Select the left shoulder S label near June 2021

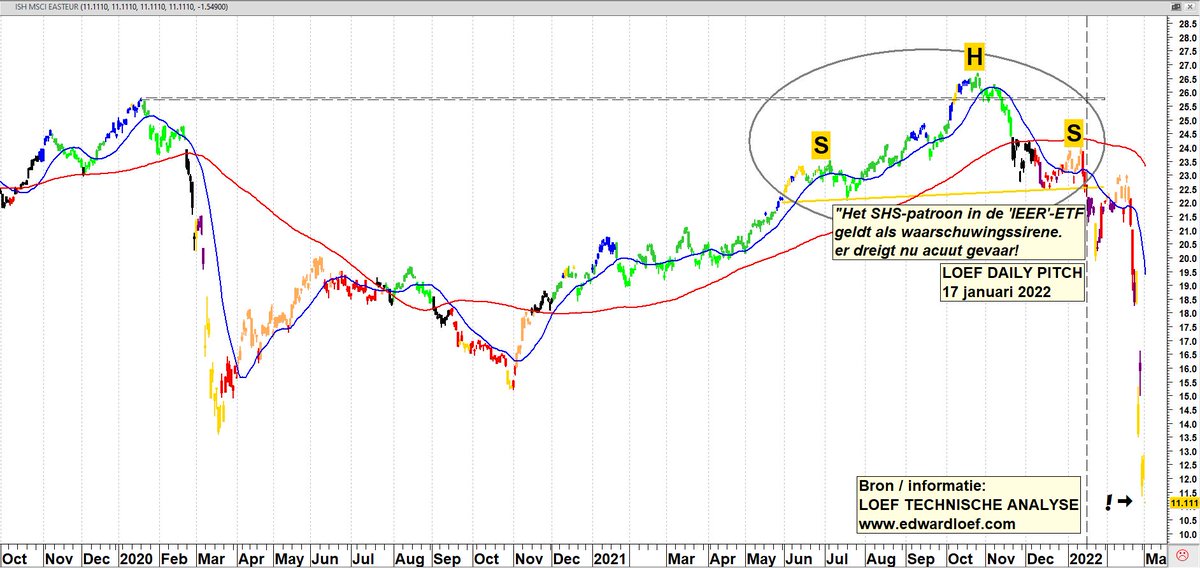click(820, 145)
